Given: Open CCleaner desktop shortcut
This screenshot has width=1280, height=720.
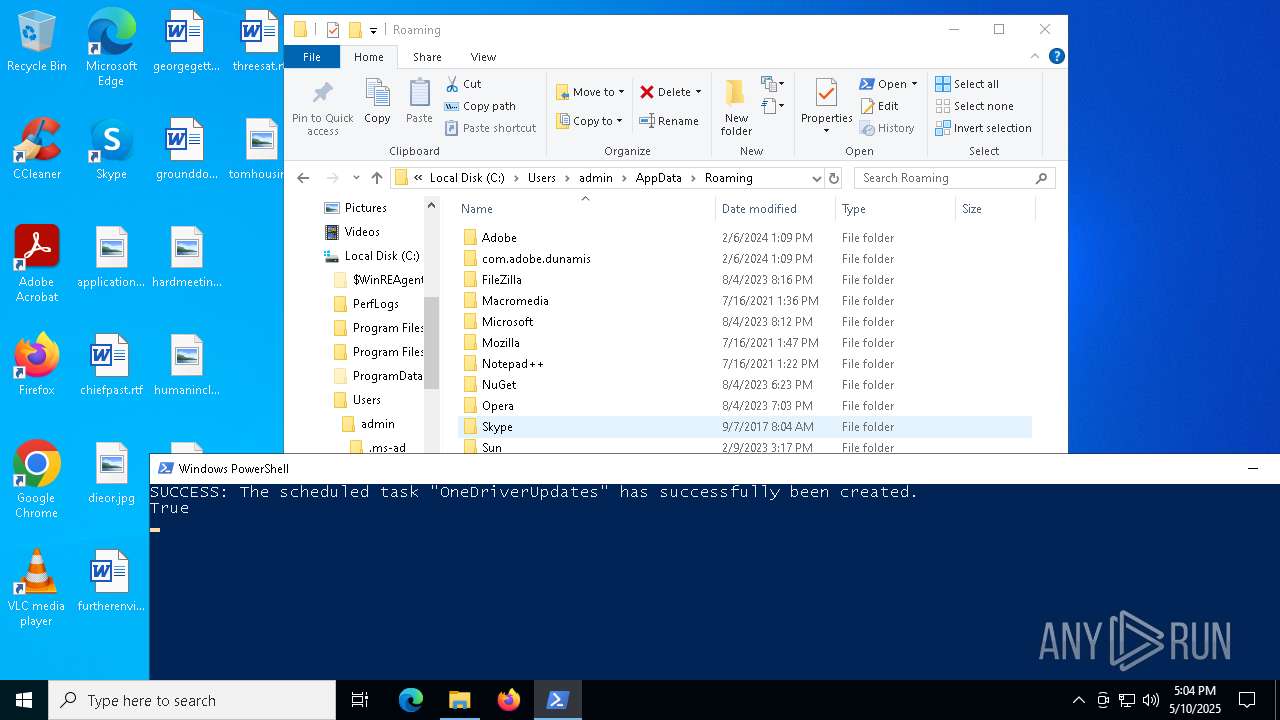Looking at the screenshot, I should [x=37, y=150].
